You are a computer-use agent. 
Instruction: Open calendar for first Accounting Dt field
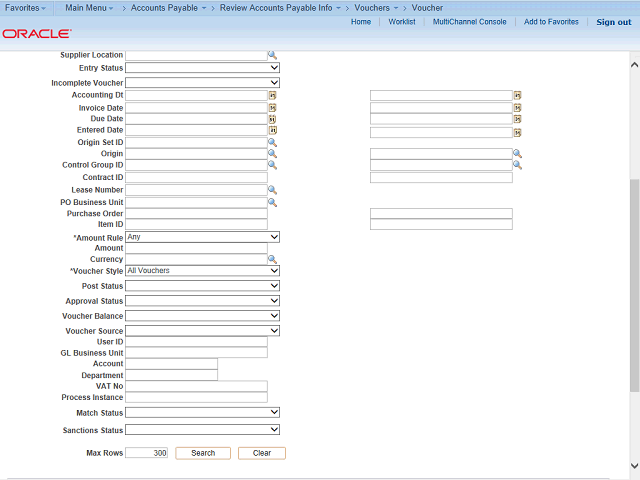[272, 95]
